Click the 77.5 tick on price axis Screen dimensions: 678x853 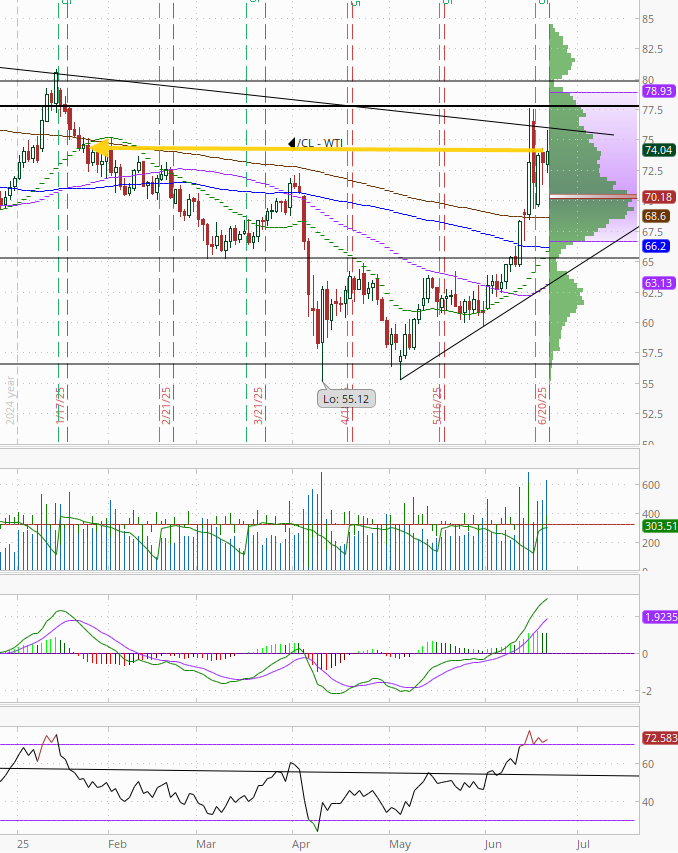pos(652,110)
